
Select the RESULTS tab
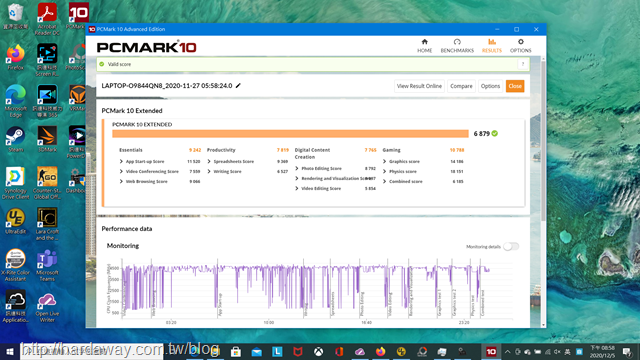coord(491,46)
